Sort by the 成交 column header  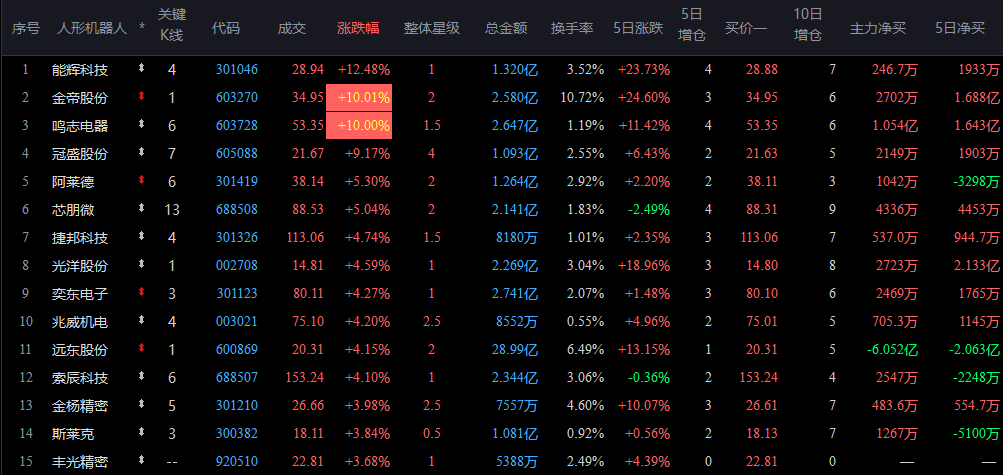[292, 28]
